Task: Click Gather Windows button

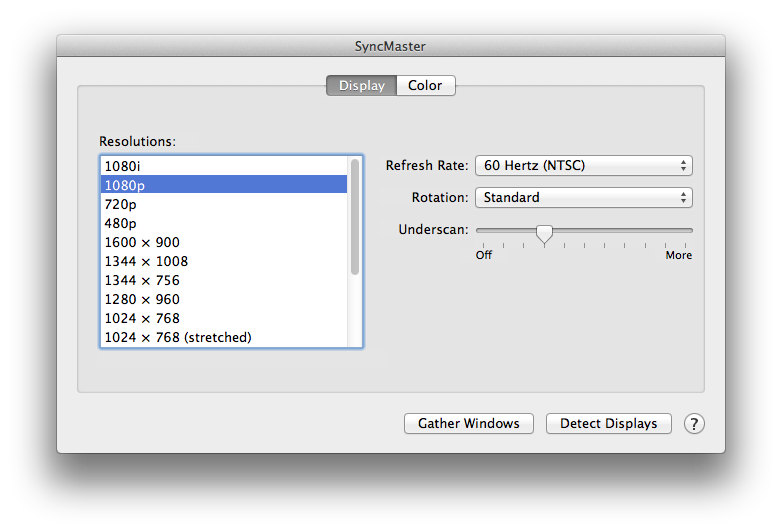Action: (469, 423)
